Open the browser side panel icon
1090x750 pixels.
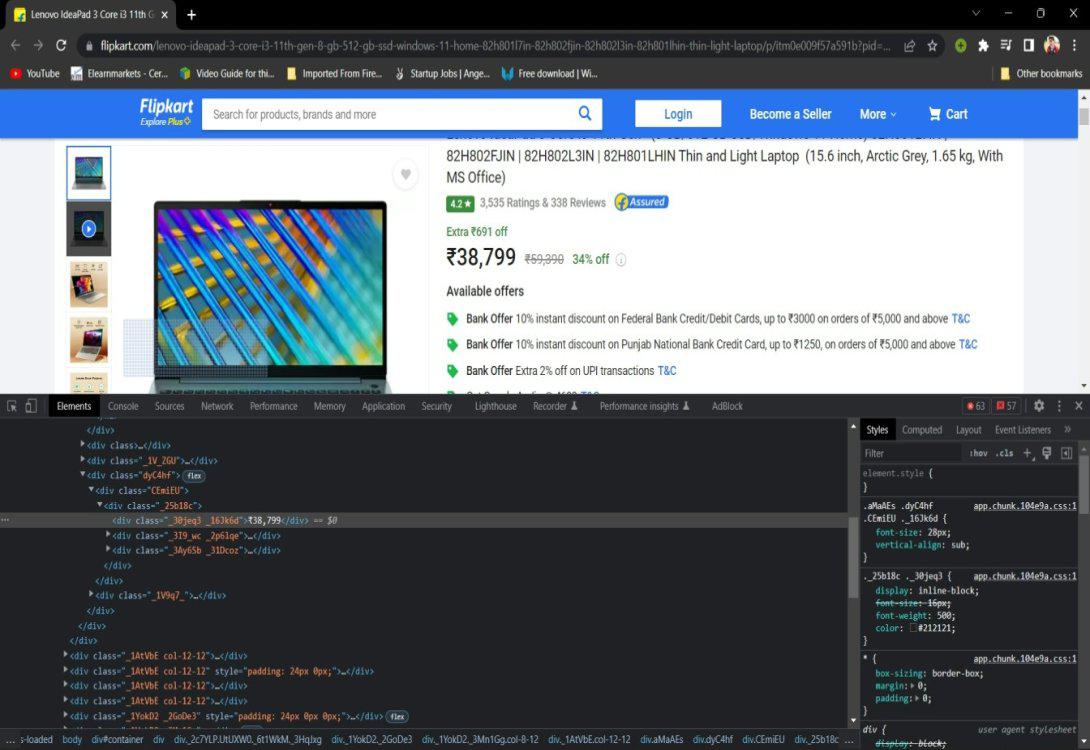click(1029, 46)
